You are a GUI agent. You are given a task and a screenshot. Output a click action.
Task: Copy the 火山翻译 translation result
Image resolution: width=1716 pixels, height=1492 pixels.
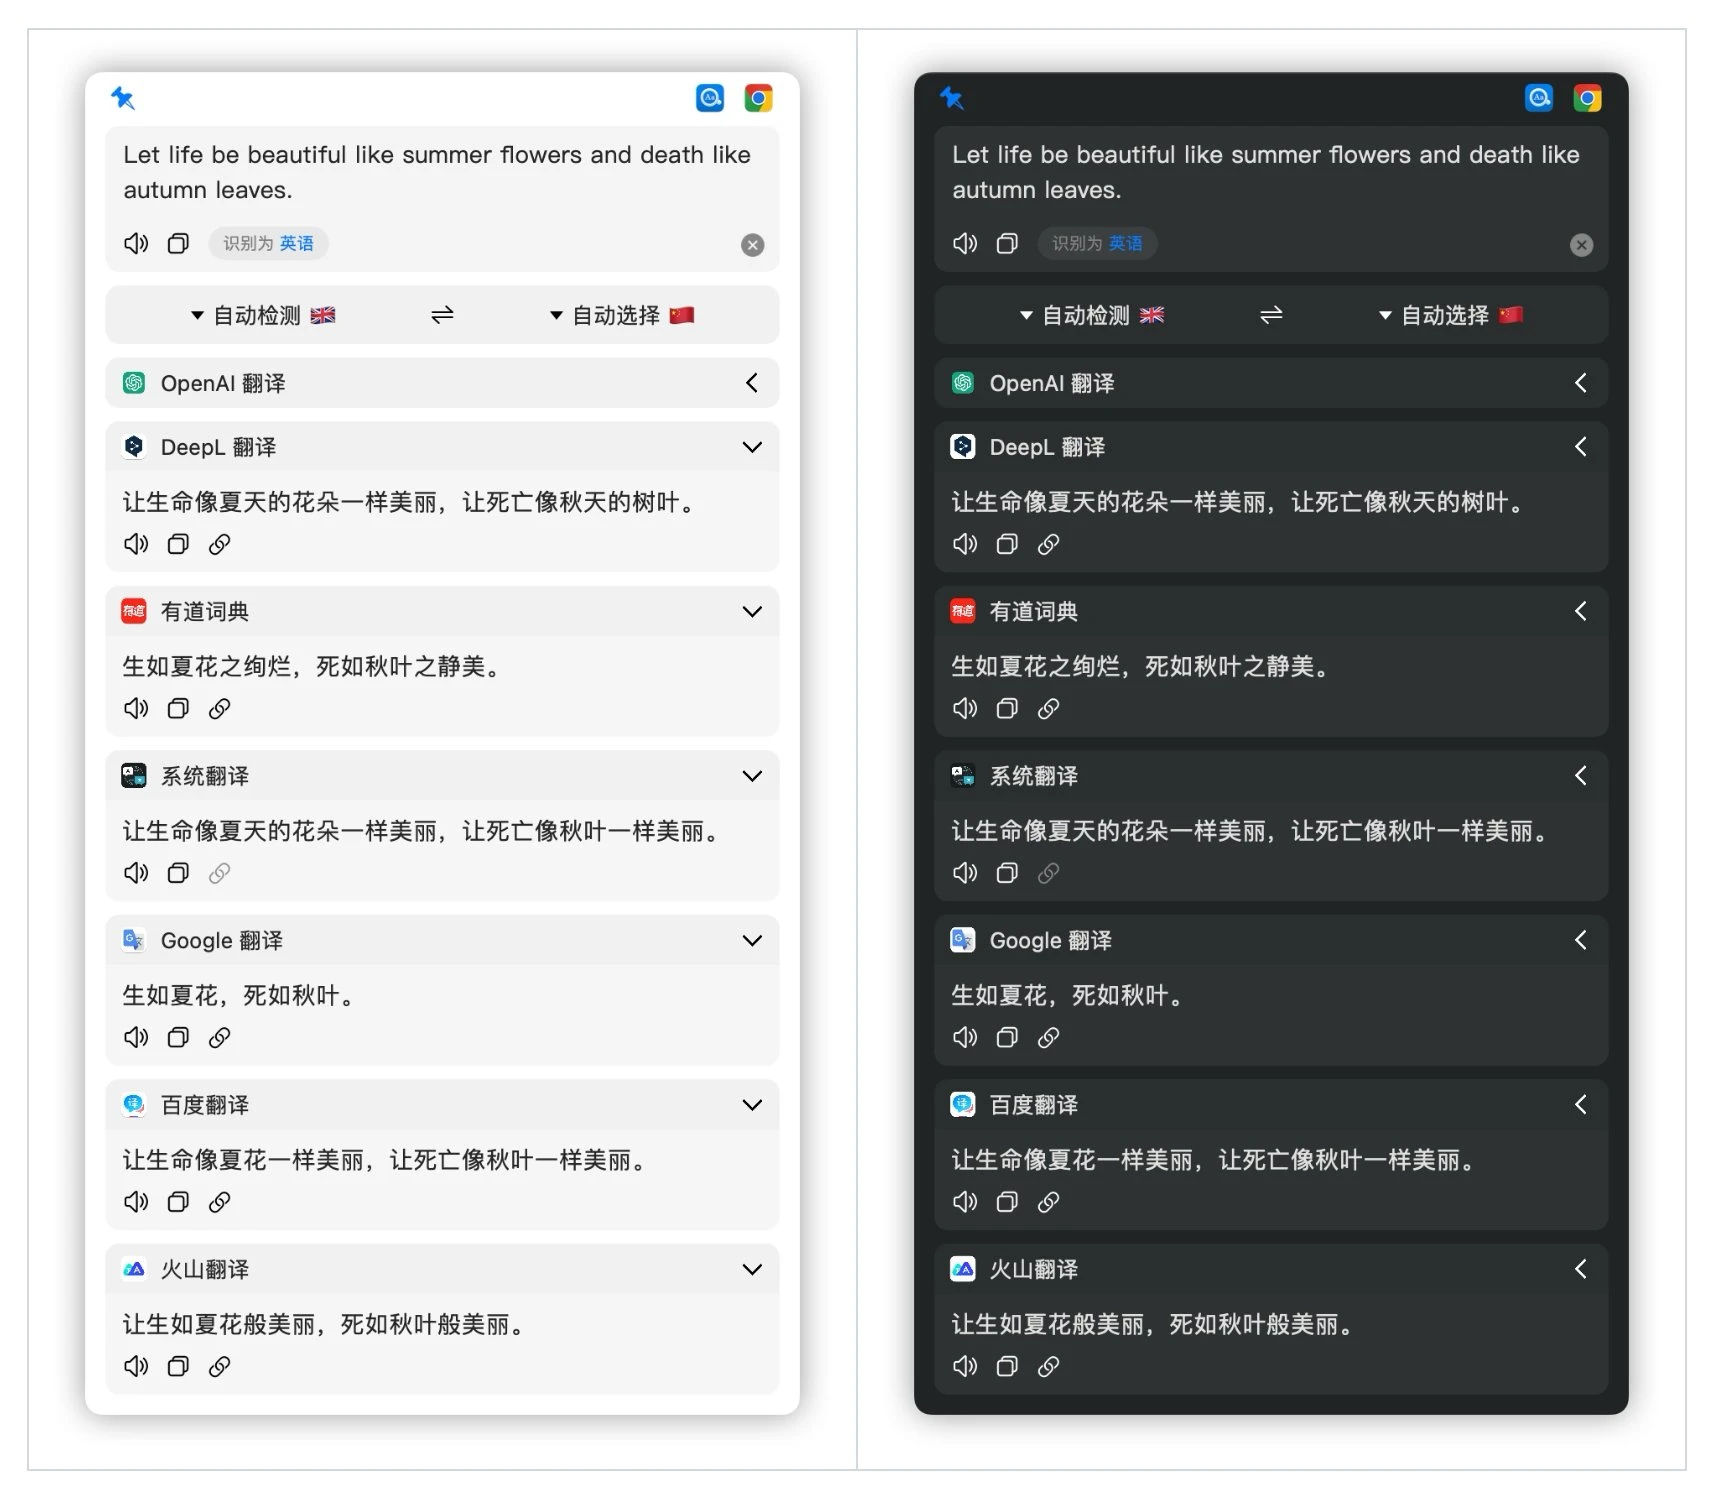[x=178, y=1366]
